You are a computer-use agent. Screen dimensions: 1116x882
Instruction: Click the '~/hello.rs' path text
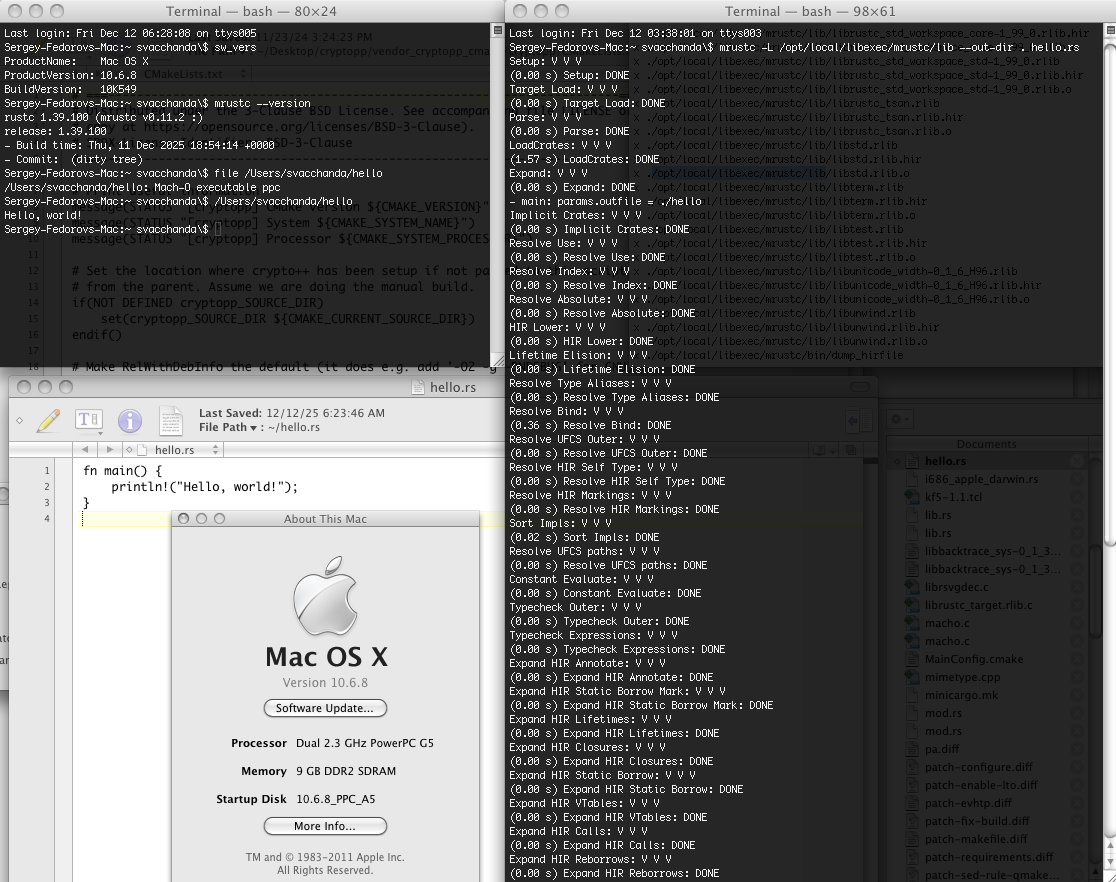tap(294, 427)
